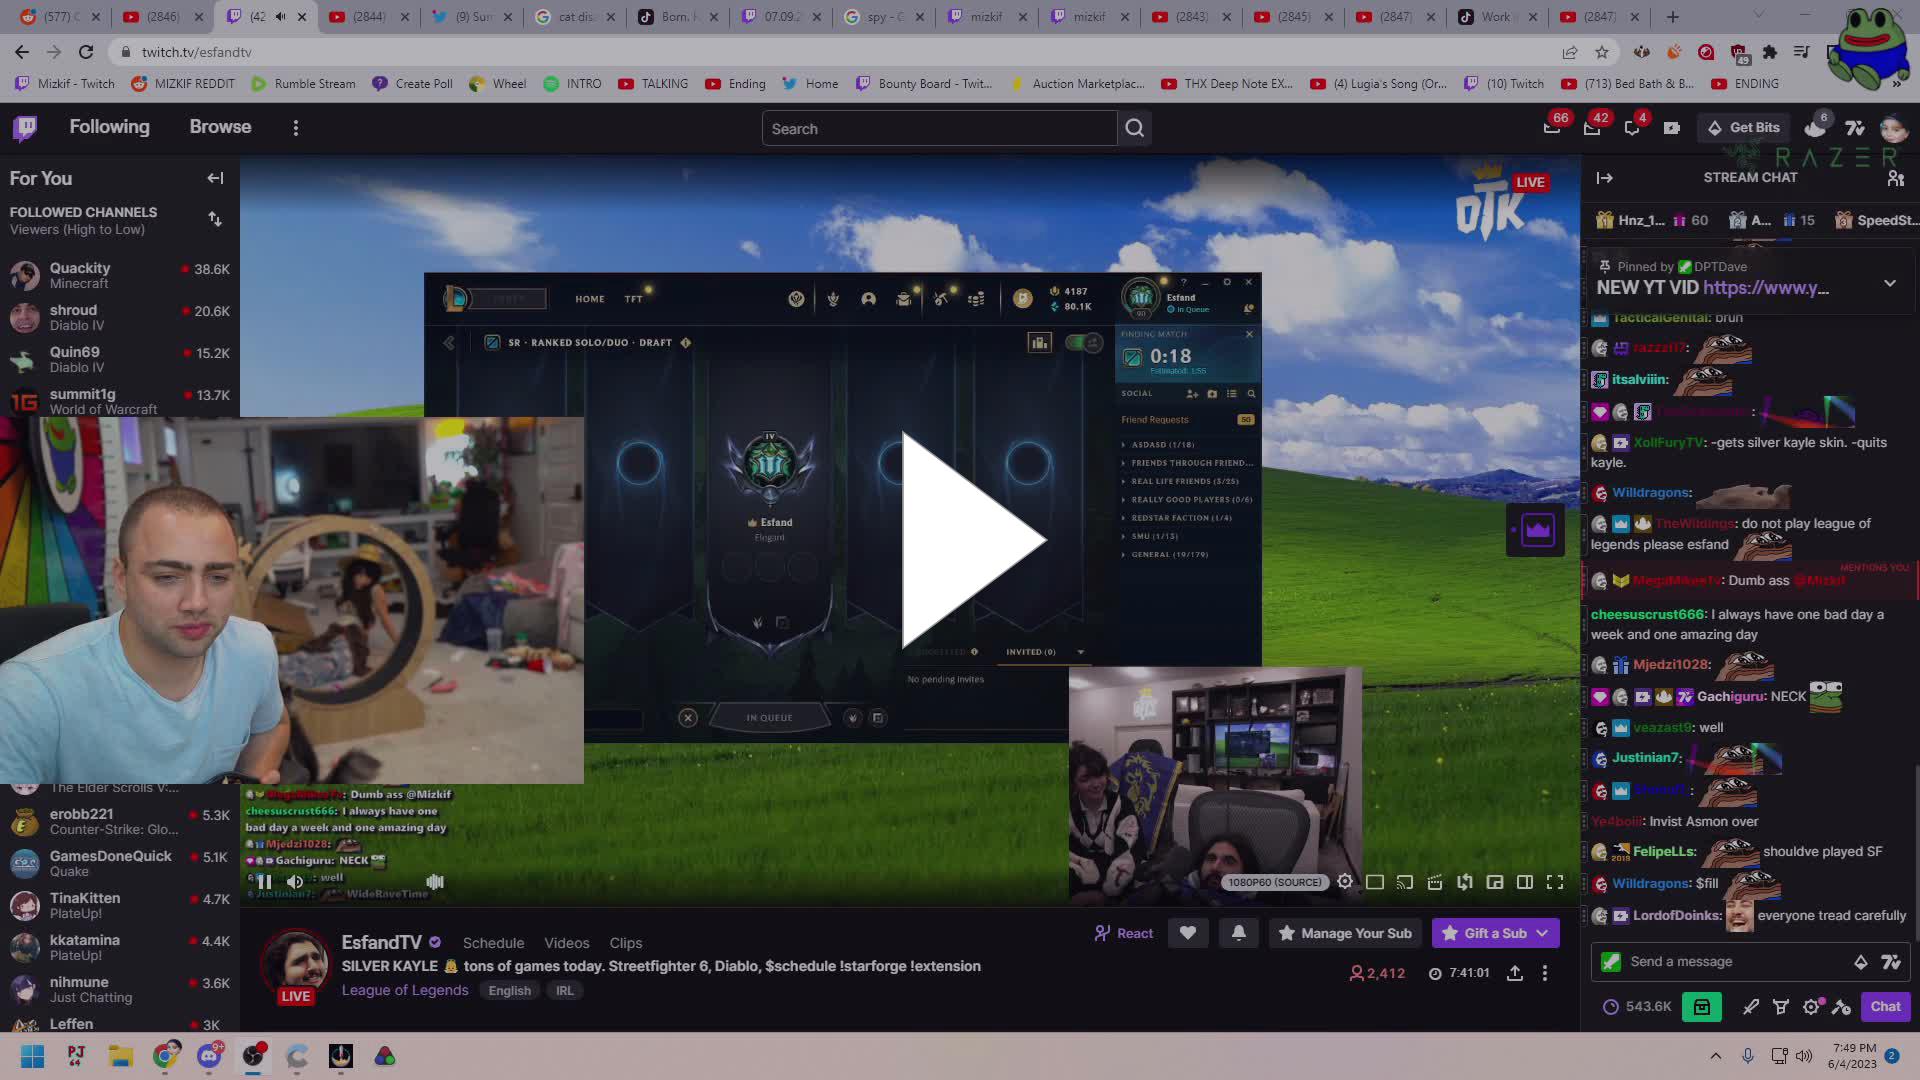Collapse the For You sidebar
Image resolution: width=1920 pixels, height=1080 pixels.
point(215,178)
